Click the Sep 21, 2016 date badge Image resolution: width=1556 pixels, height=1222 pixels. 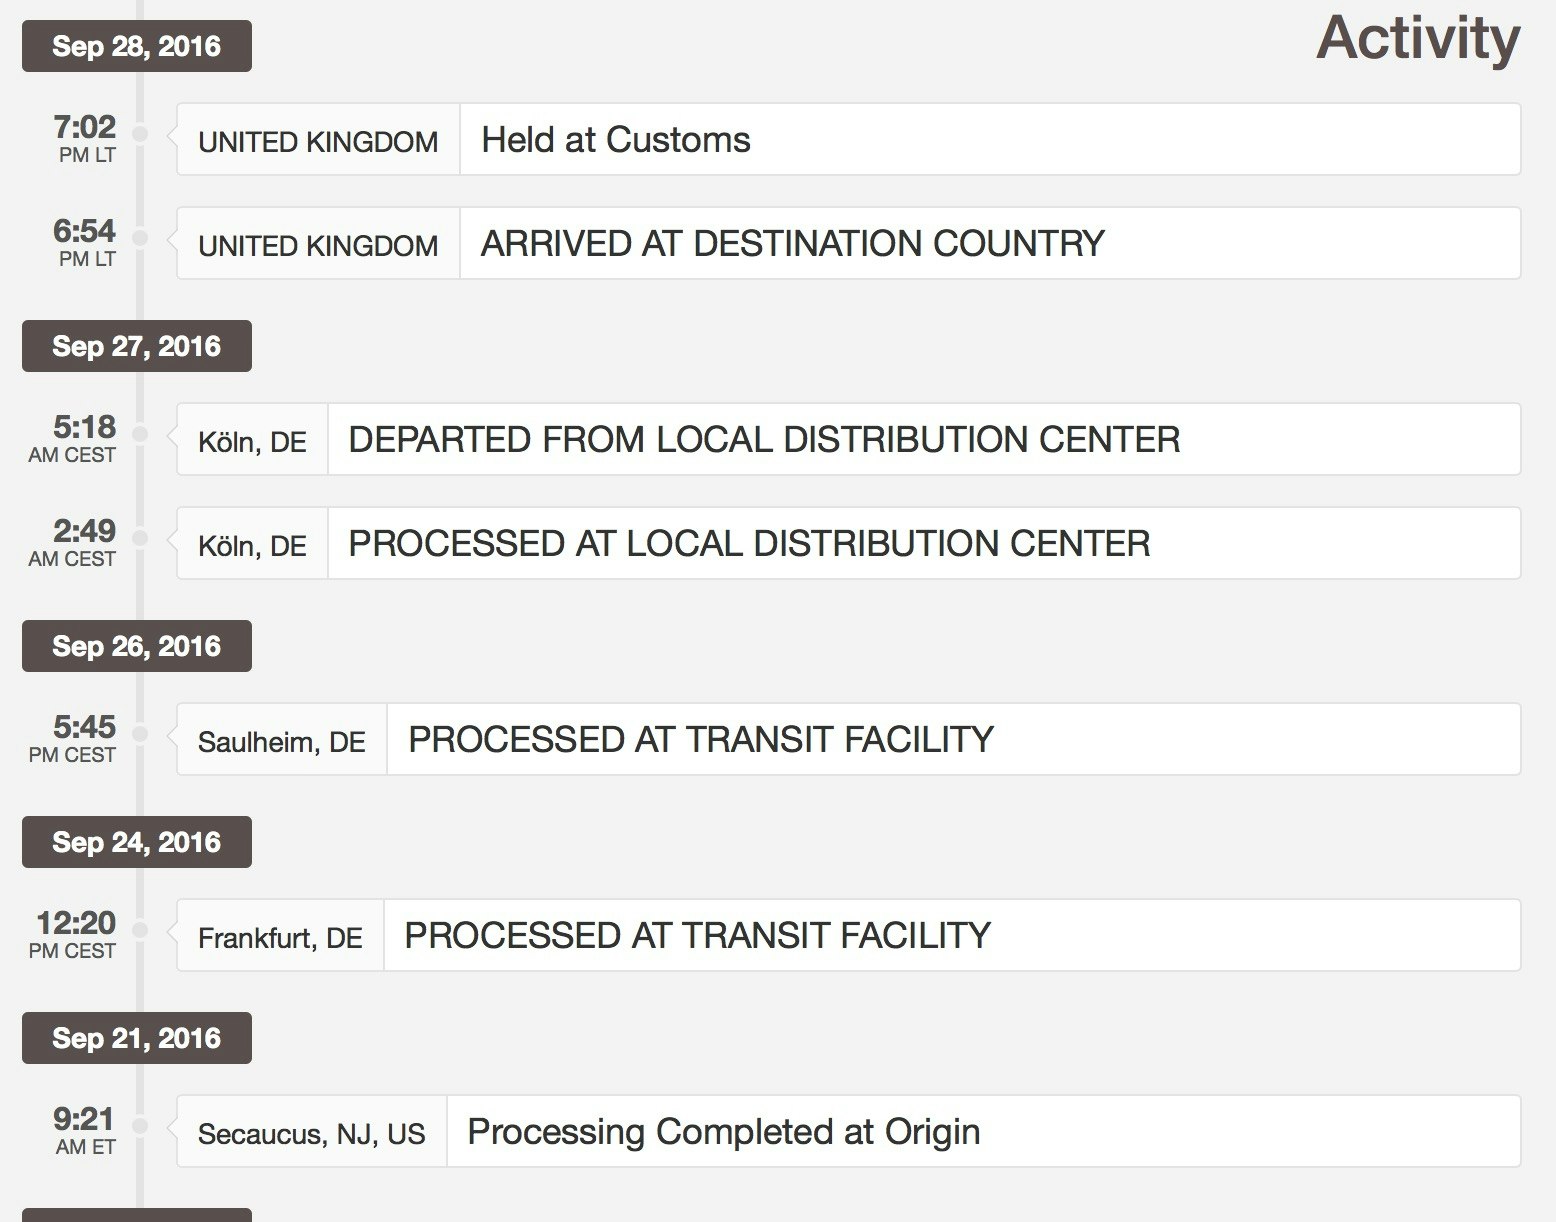pos(136,1038)
